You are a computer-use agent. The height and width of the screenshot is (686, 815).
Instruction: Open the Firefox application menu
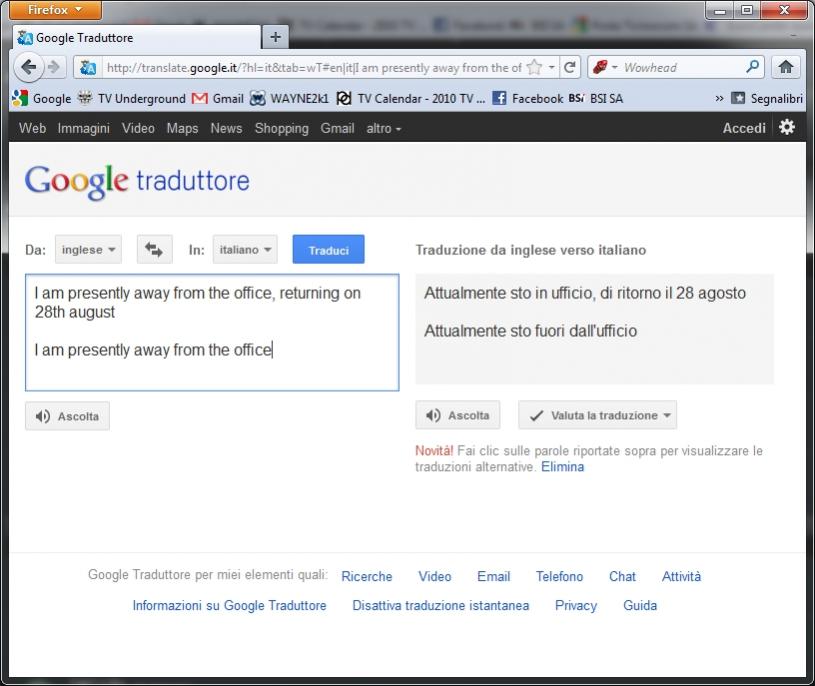point(55,10)
